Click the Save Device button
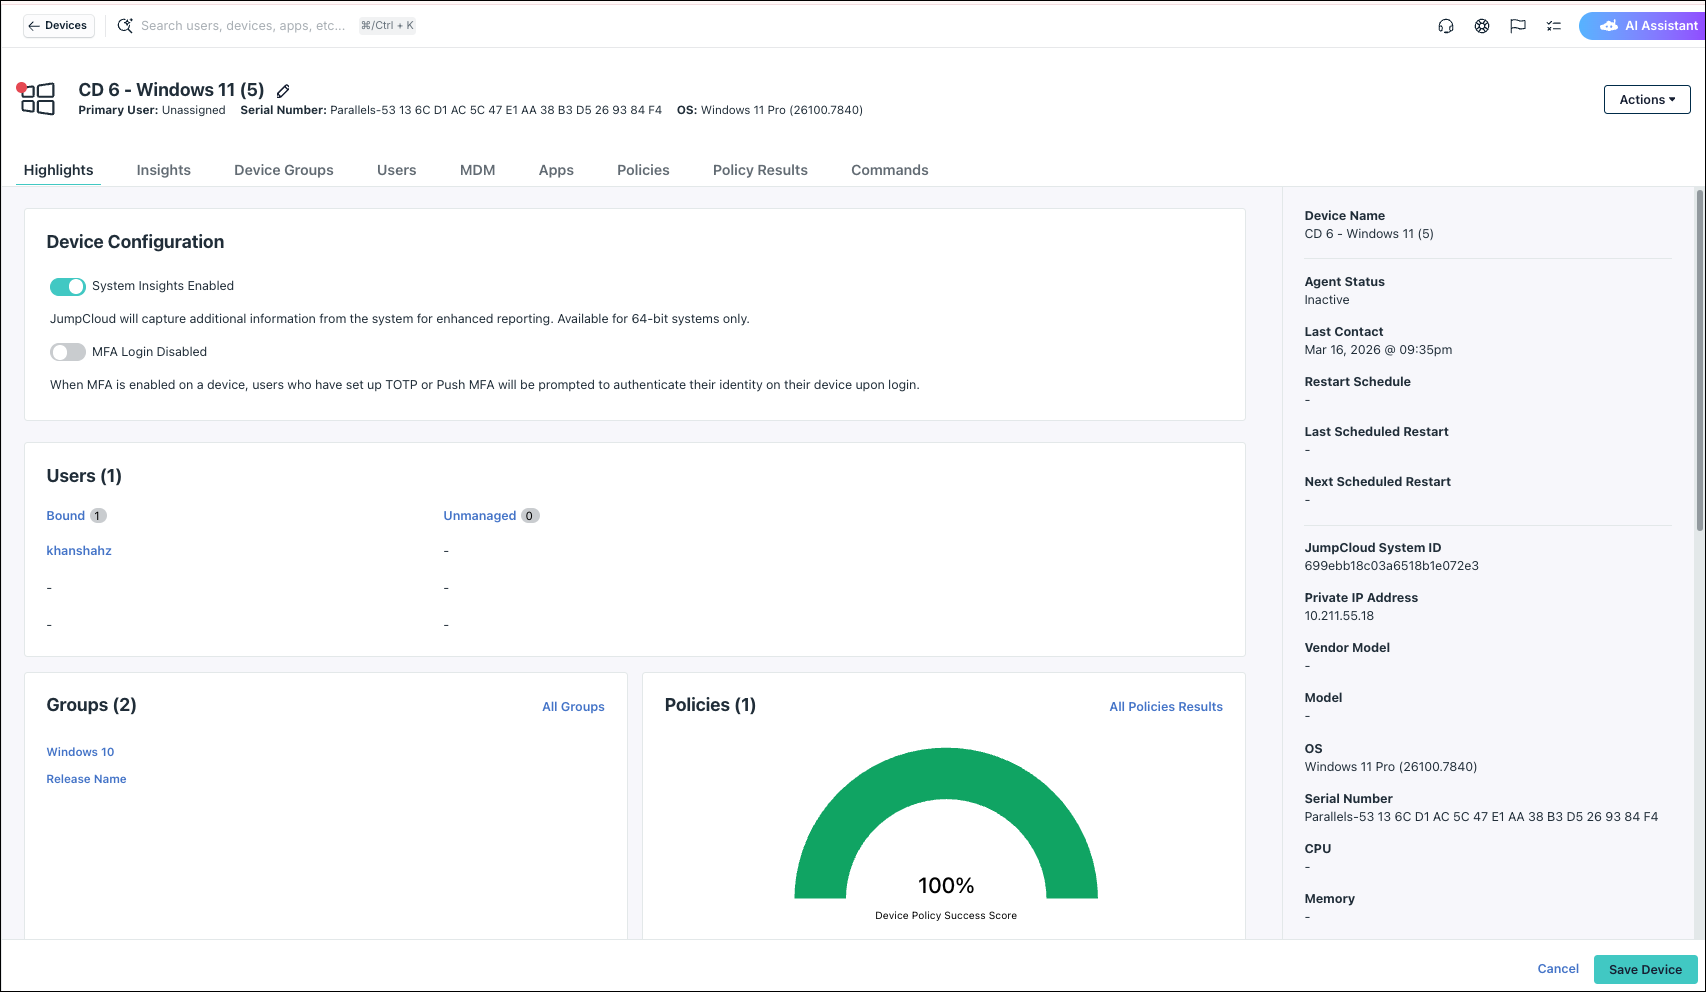This screenshot has height=992, width=1706. (x=1645, y=969)
